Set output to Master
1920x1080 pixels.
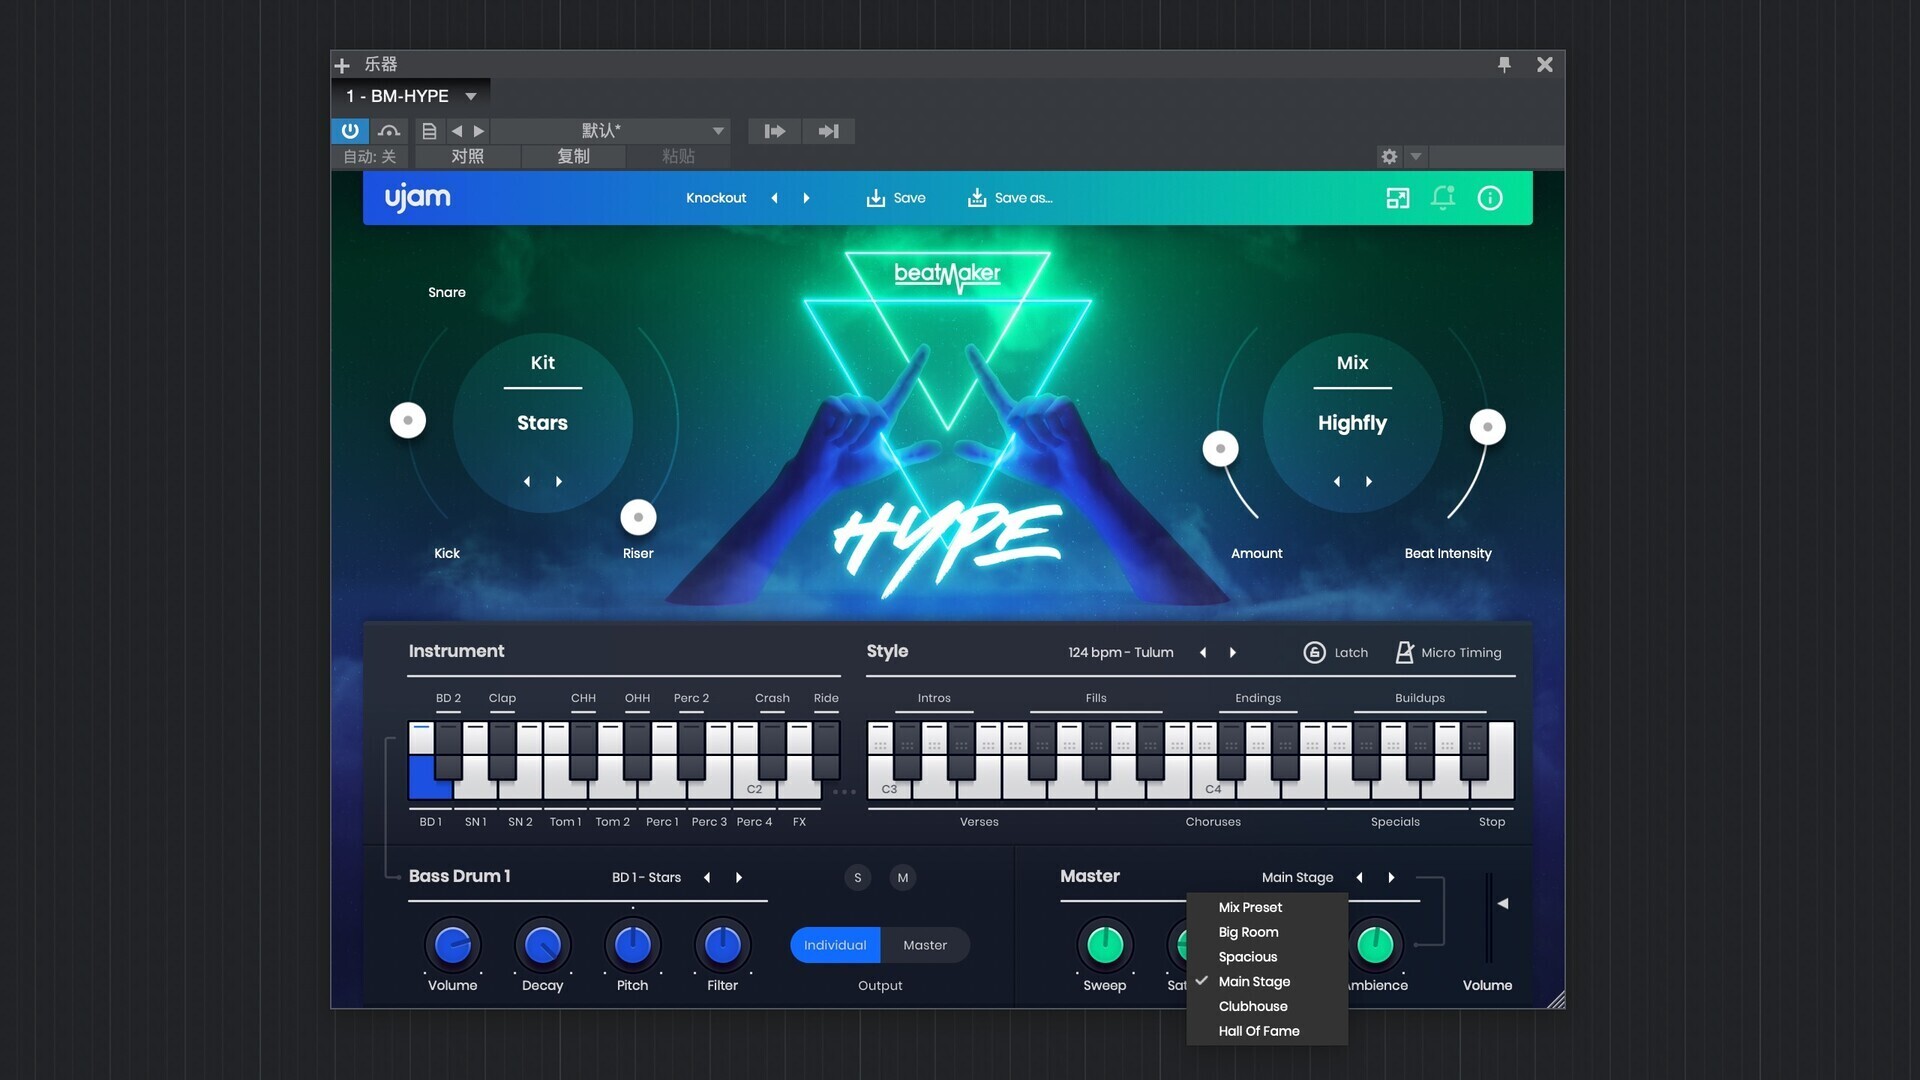coord(925,945)
